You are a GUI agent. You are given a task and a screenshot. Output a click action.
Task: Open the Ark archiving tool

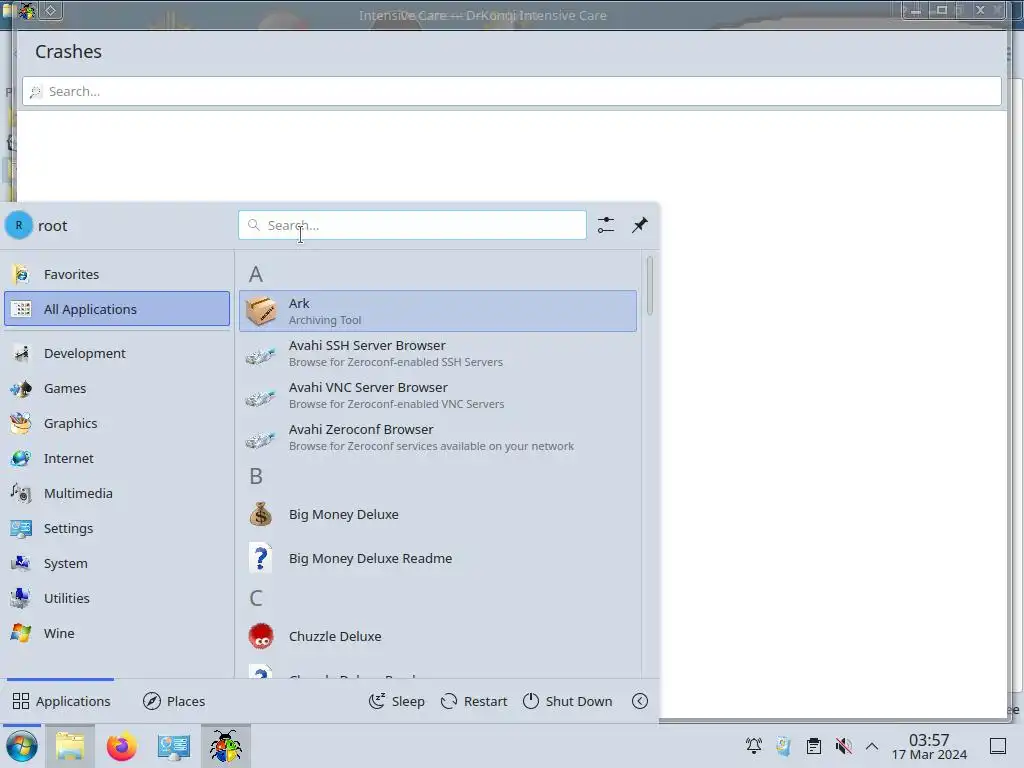438,311
